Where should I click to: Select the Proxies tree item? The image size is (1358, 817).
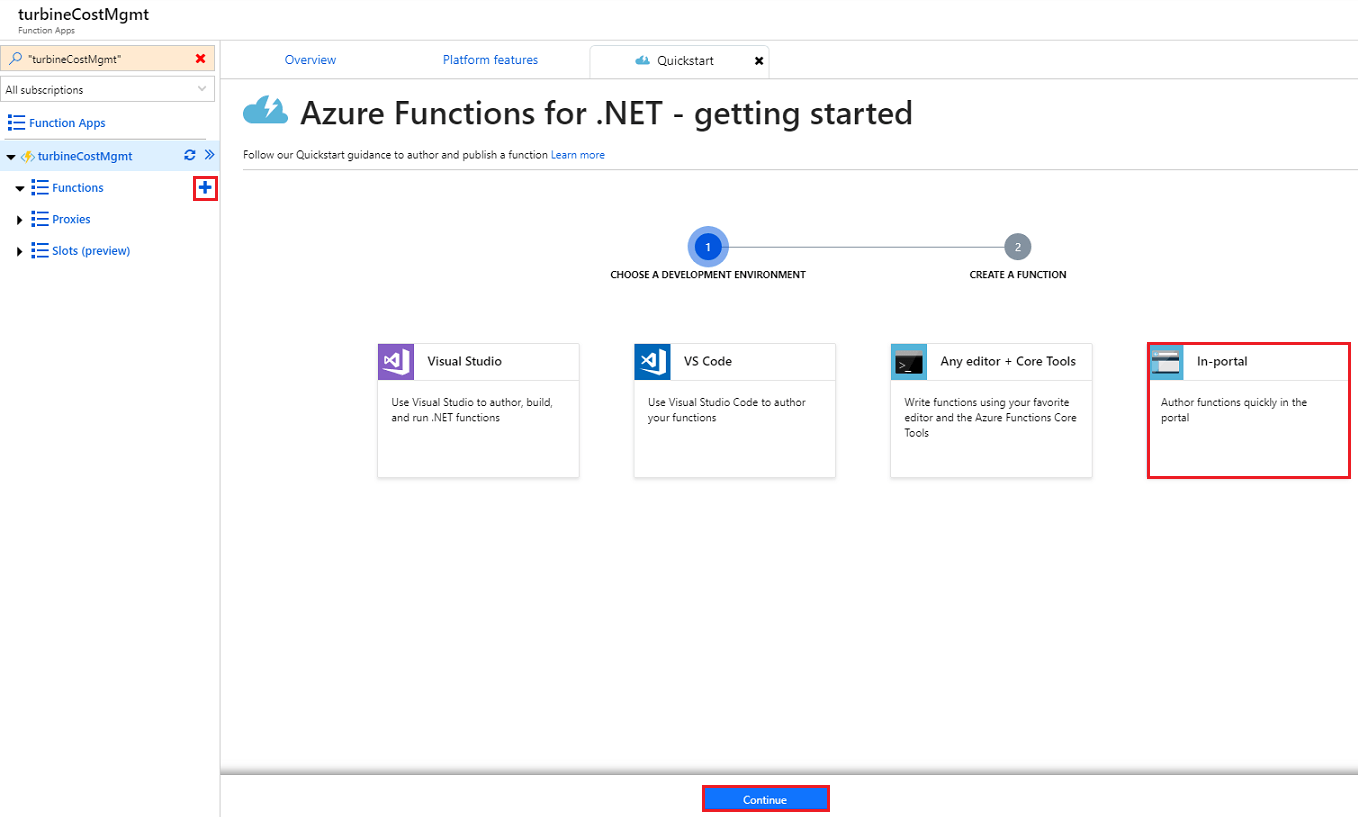click(x=71, y=219)
